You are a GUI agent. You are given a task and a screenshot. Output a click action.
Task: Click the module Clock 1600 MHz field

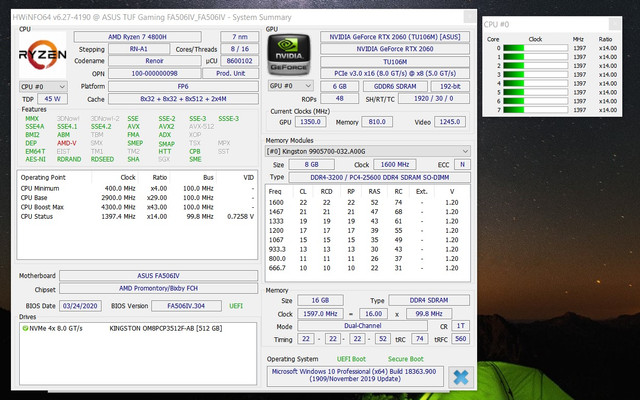395,164
